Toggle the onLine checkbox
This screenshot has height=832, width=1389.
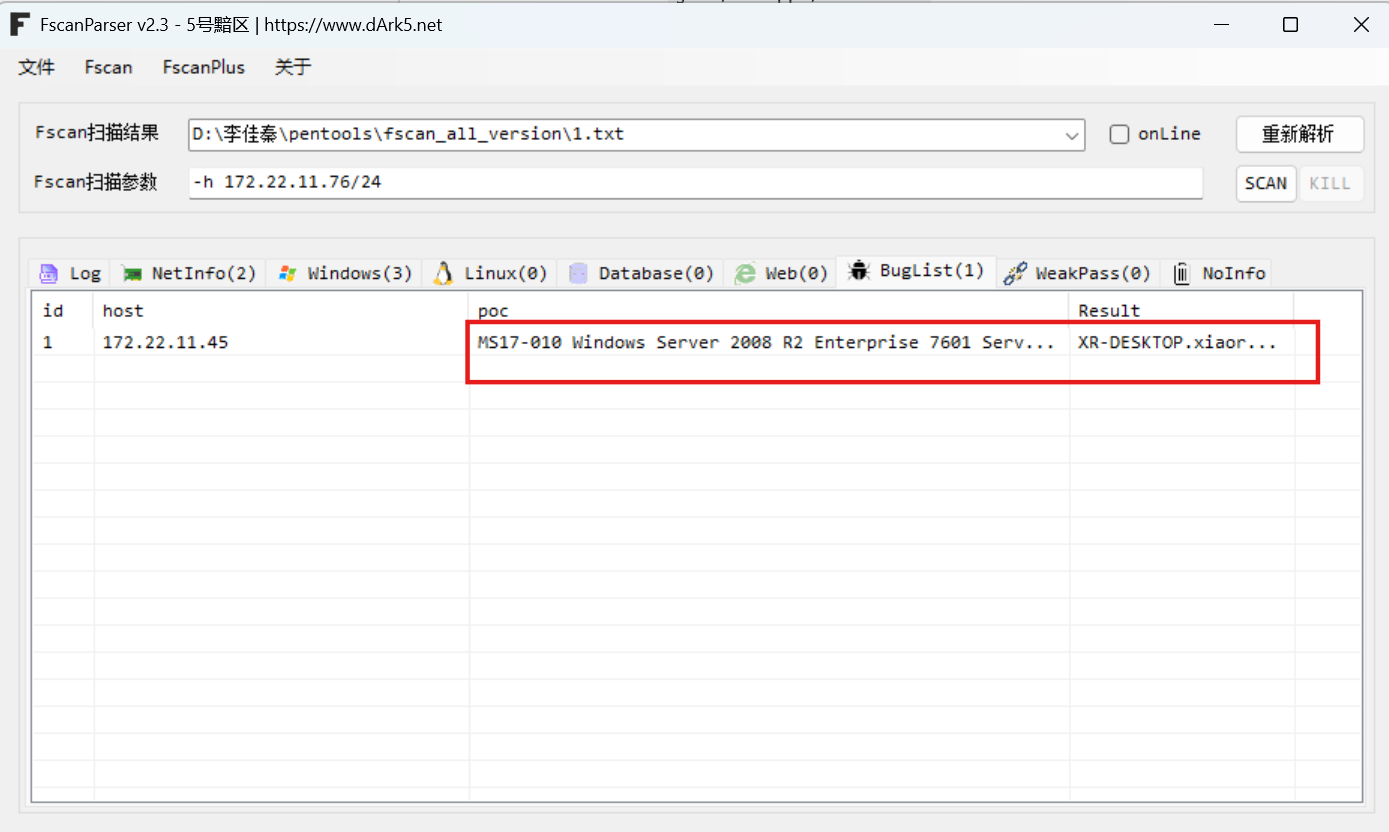1120,134
